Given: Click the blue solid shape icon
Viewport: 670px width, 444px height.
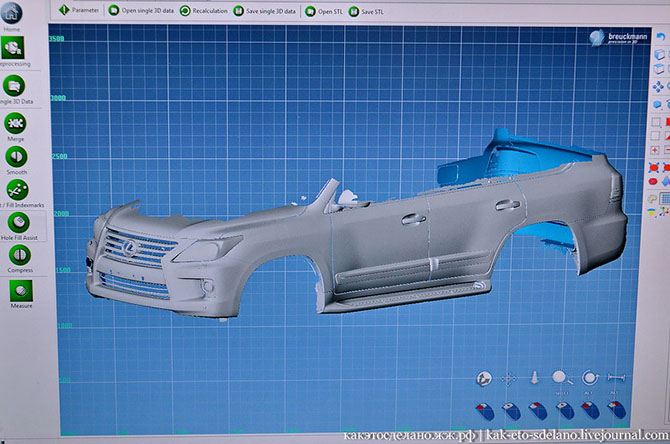Looking at the screenshot, I should (657, 104).
